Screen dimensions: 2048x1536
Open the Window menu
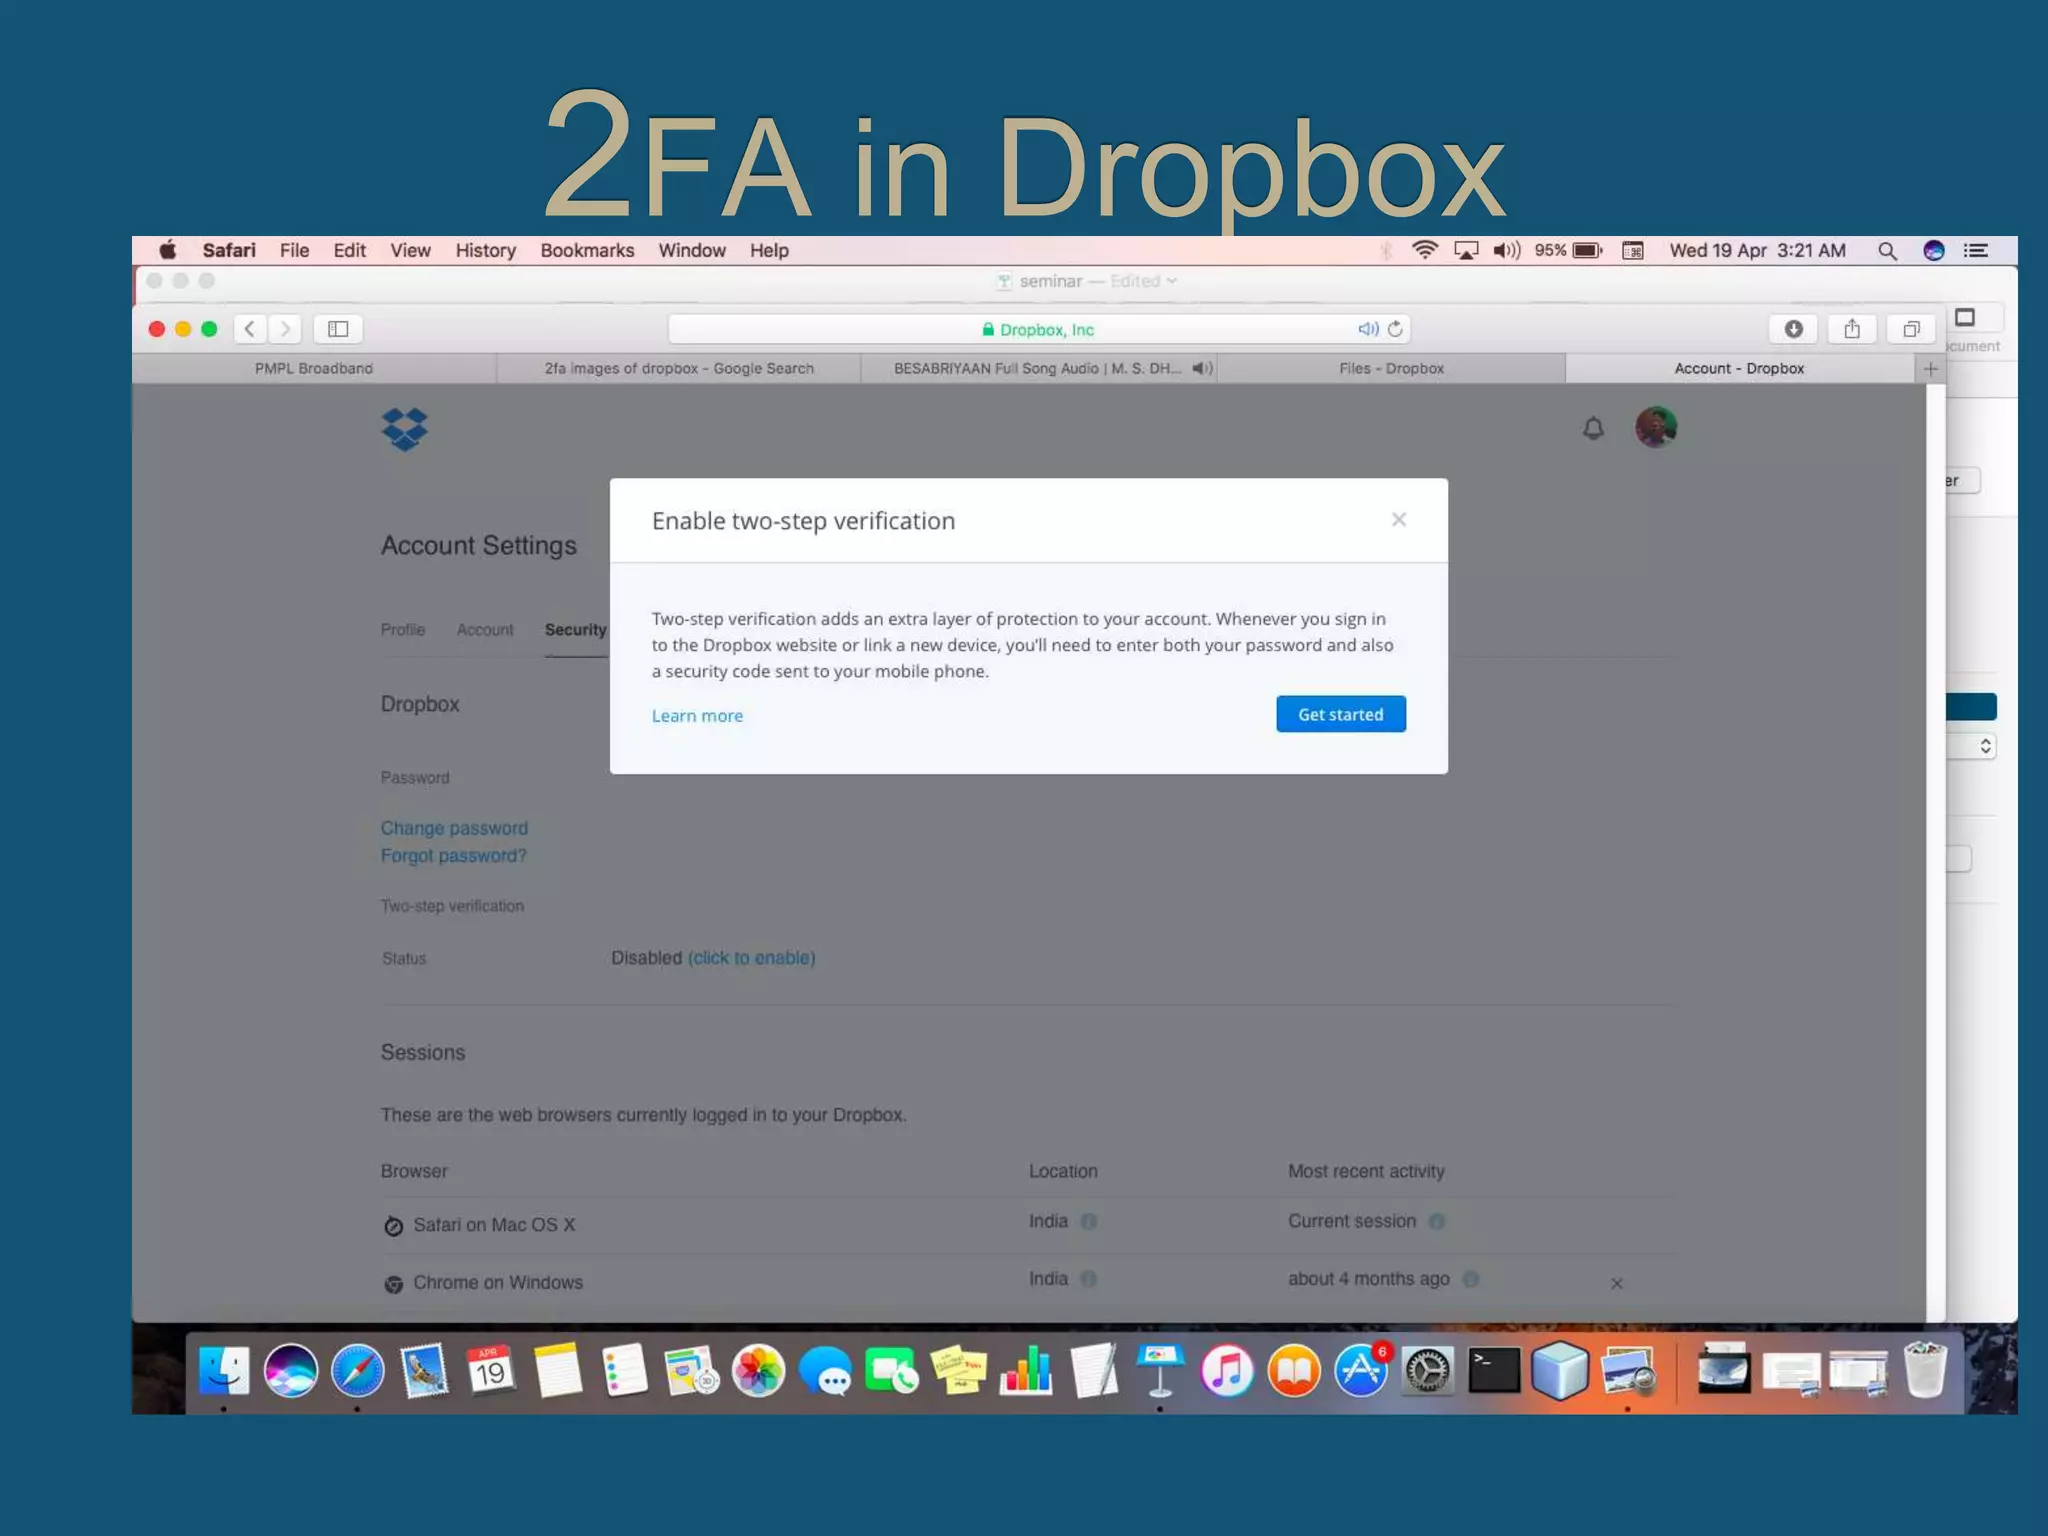(x=692, y=250)
